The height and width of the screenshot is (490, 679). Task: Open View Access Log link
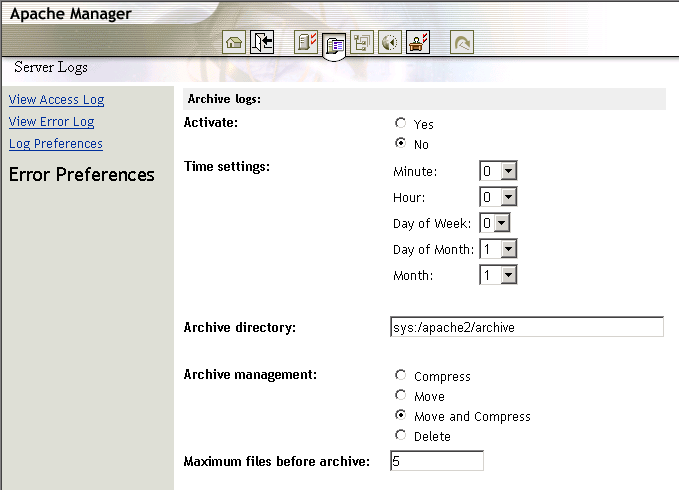click(x=56, y=100)
